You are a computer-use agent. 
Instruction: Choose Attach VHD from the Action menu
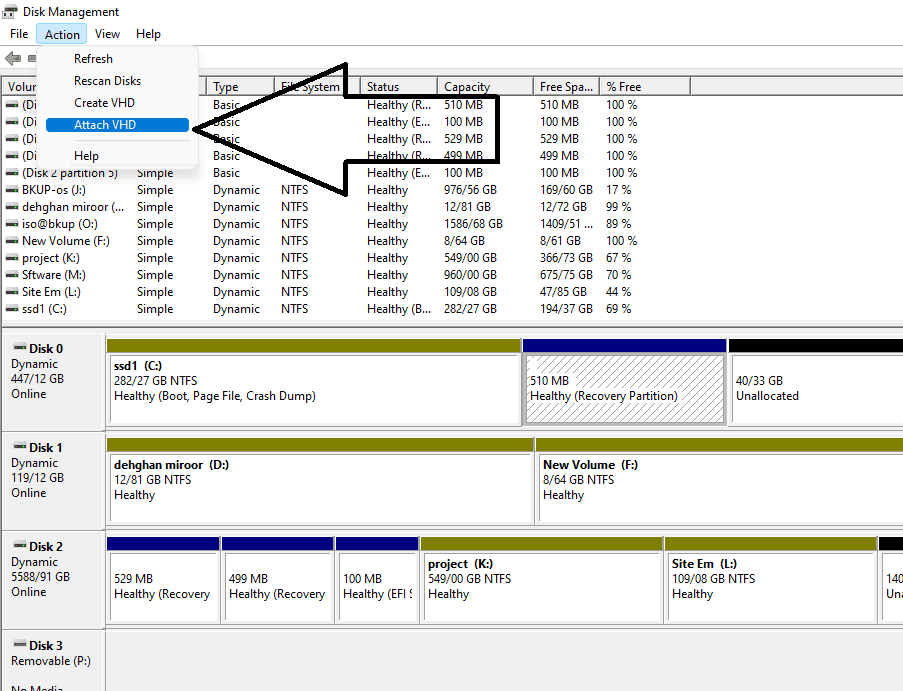click(105, 125)
